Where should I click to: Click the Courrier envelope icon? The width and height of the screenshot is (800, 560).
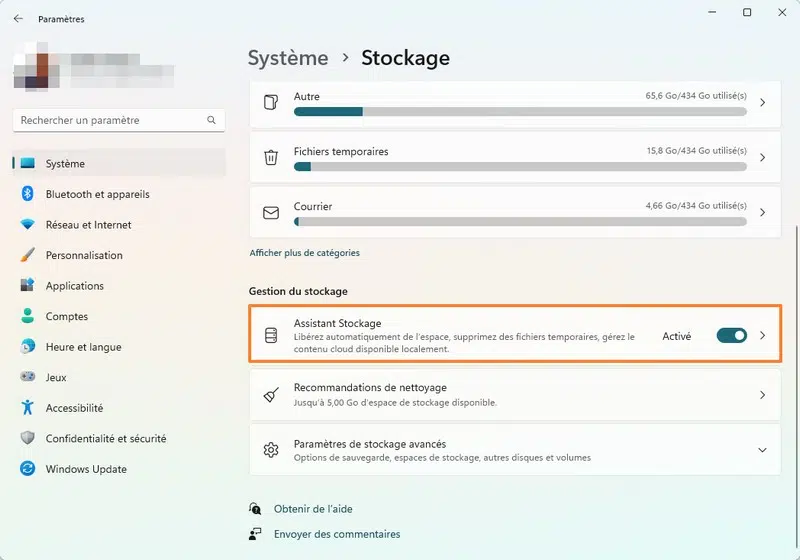pyautogui.click(x=271, y=213)
